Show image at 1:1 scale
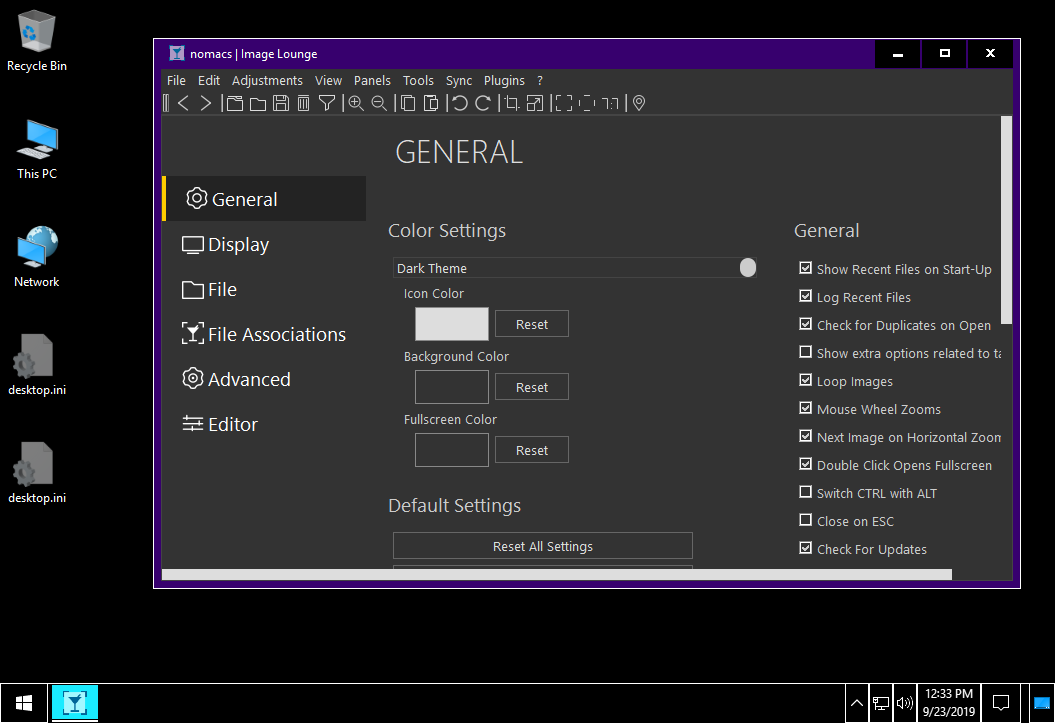This screenshot has height=723, width=1055. [x=610, y=103]
